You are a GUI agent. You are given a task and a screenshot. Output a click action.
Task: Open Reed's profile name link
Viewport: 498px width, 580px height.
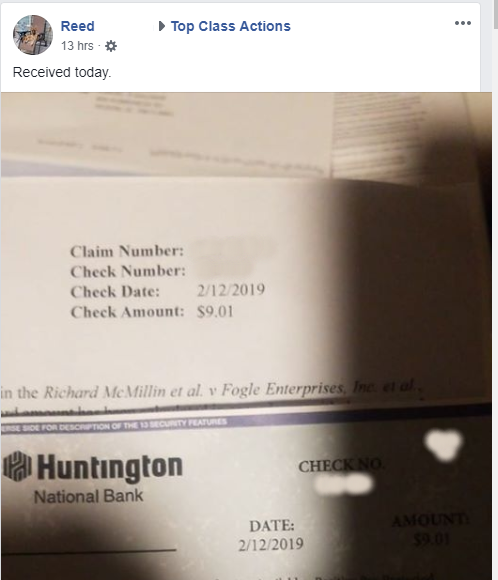point(77,26)
